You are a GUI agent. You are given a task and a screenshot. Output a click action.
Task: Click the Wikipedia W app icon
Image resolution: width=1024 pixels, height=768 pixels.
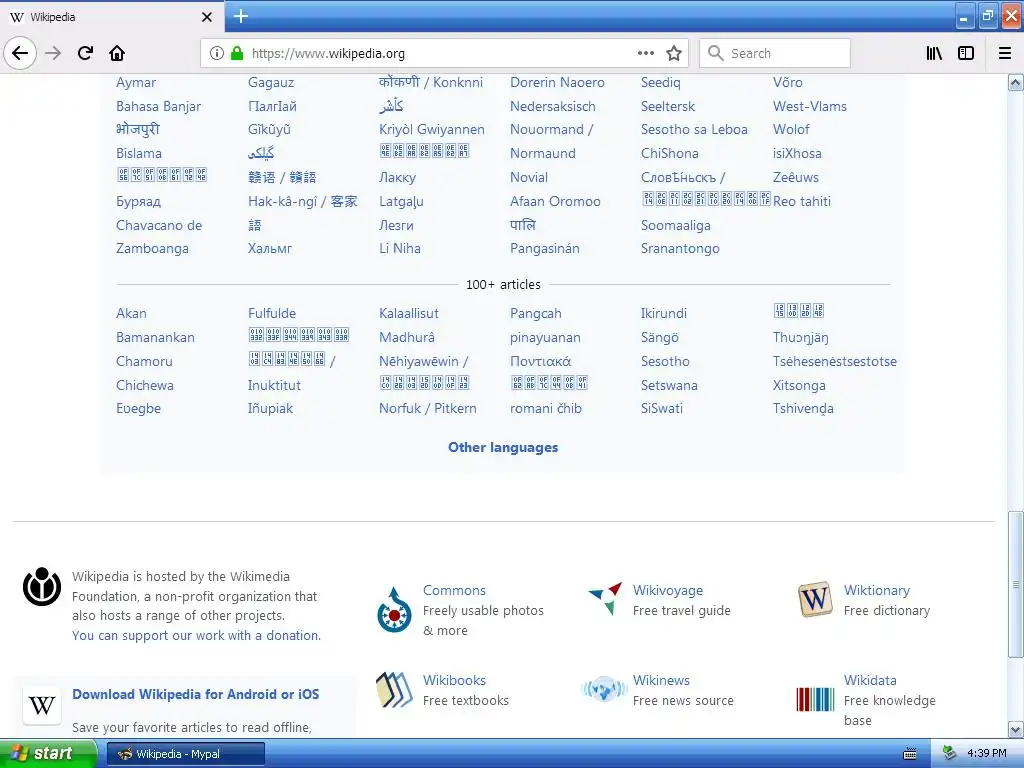[42, 705]
